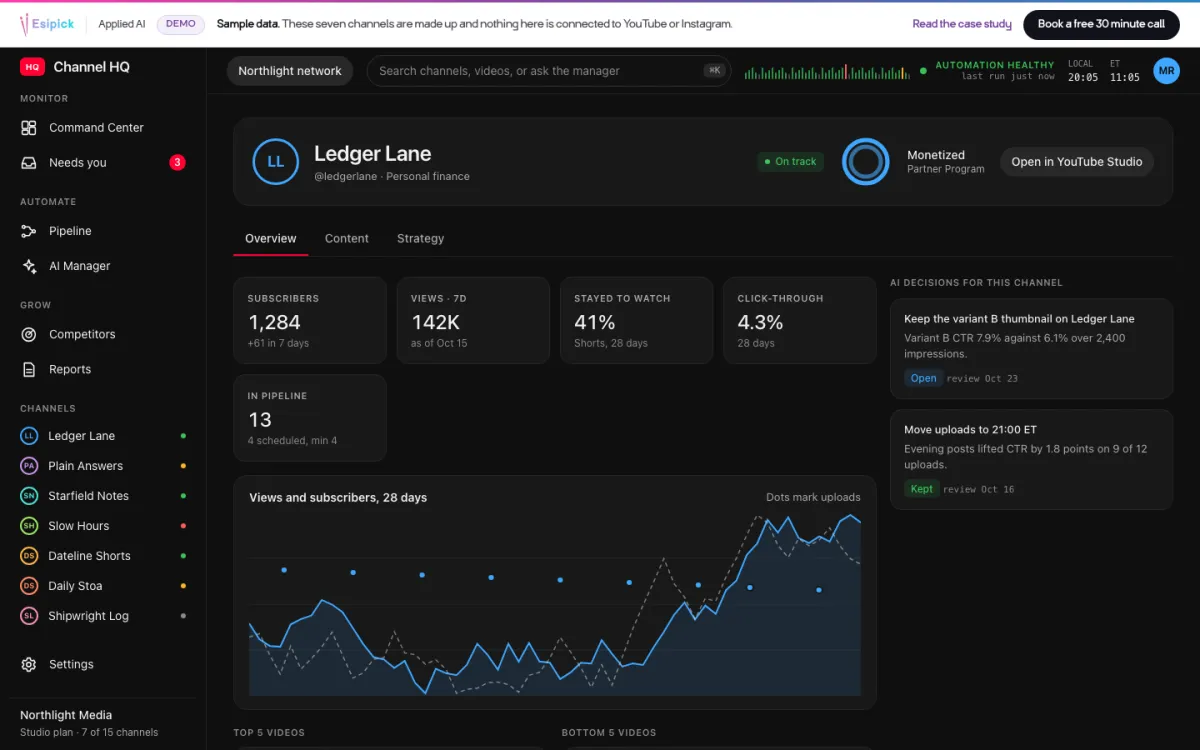Click the On track status pill

pyautogui.click(x=790, y=162)
